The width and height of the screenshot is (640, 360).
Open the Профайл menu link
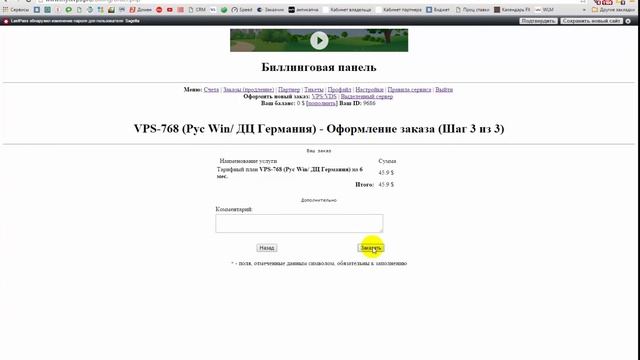coord(339,89)
